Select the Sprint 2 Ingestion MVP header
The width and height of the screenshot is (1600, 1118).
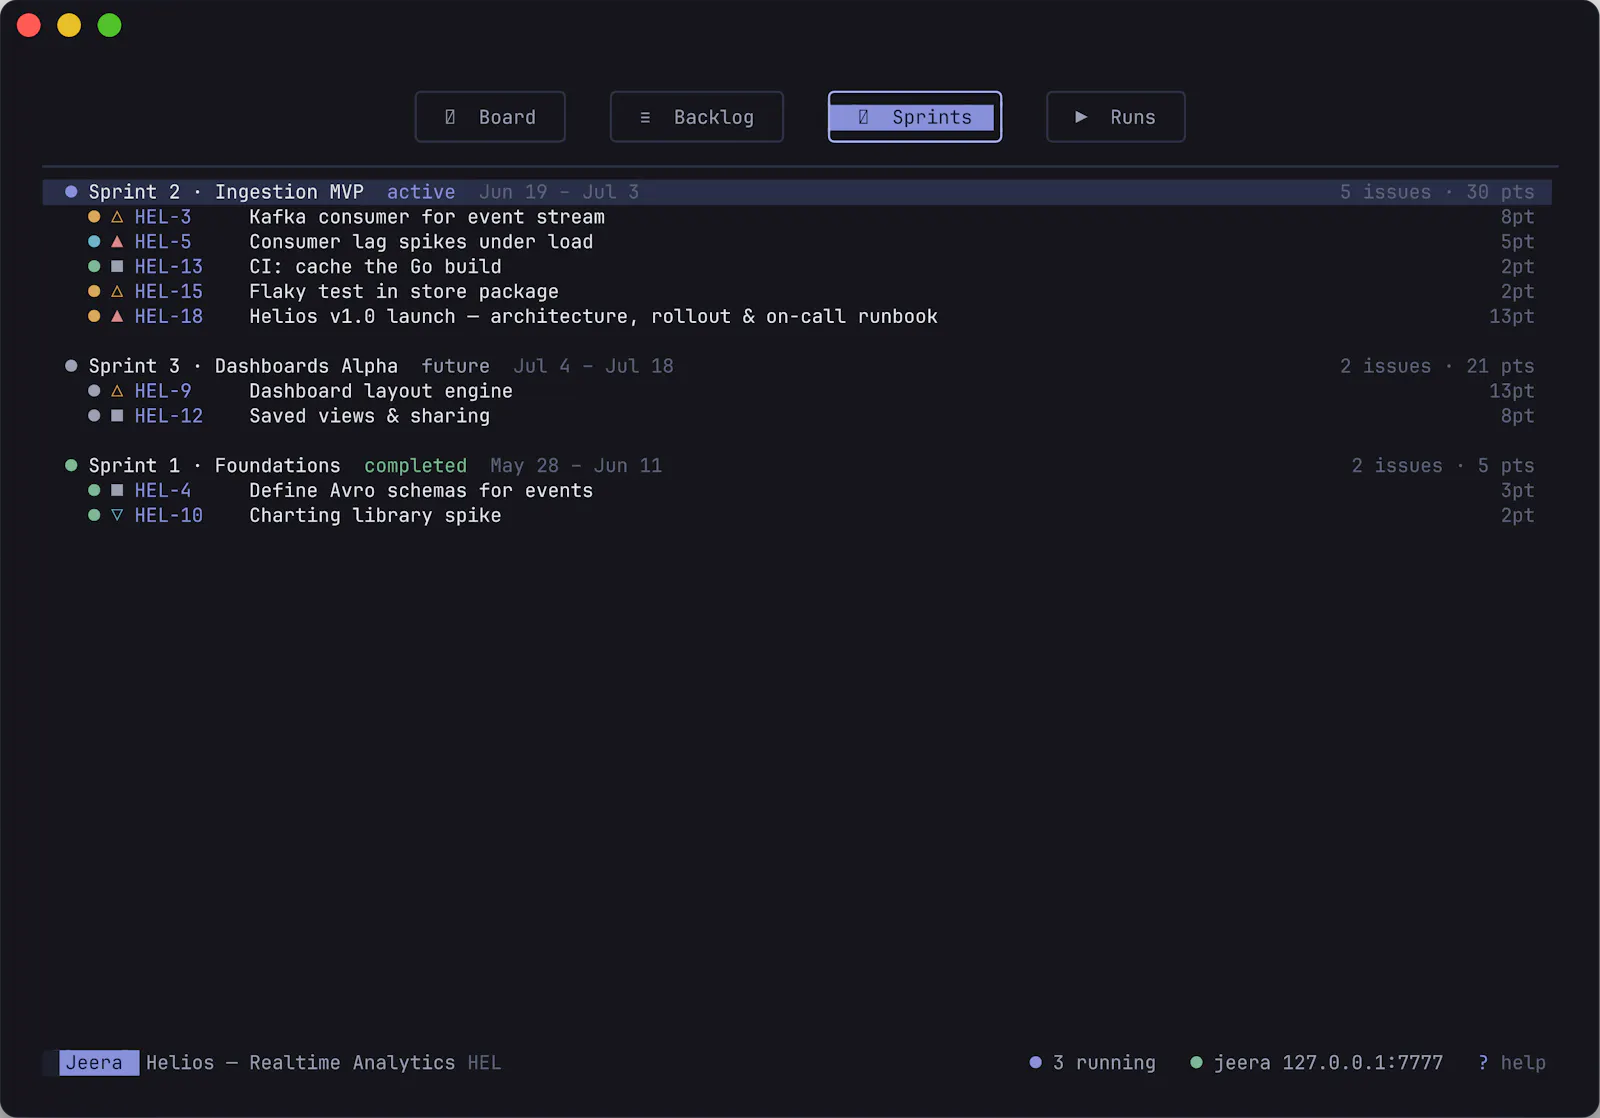pos(797,192)
